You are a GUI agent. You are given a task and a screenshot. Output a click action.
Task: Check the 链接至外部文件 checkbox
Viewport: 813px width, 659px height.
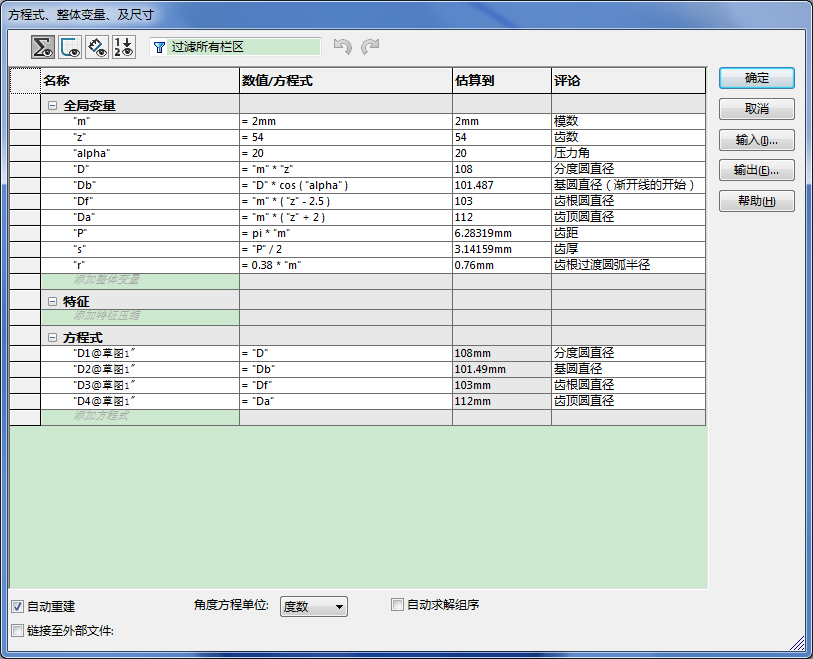(18, 630)
